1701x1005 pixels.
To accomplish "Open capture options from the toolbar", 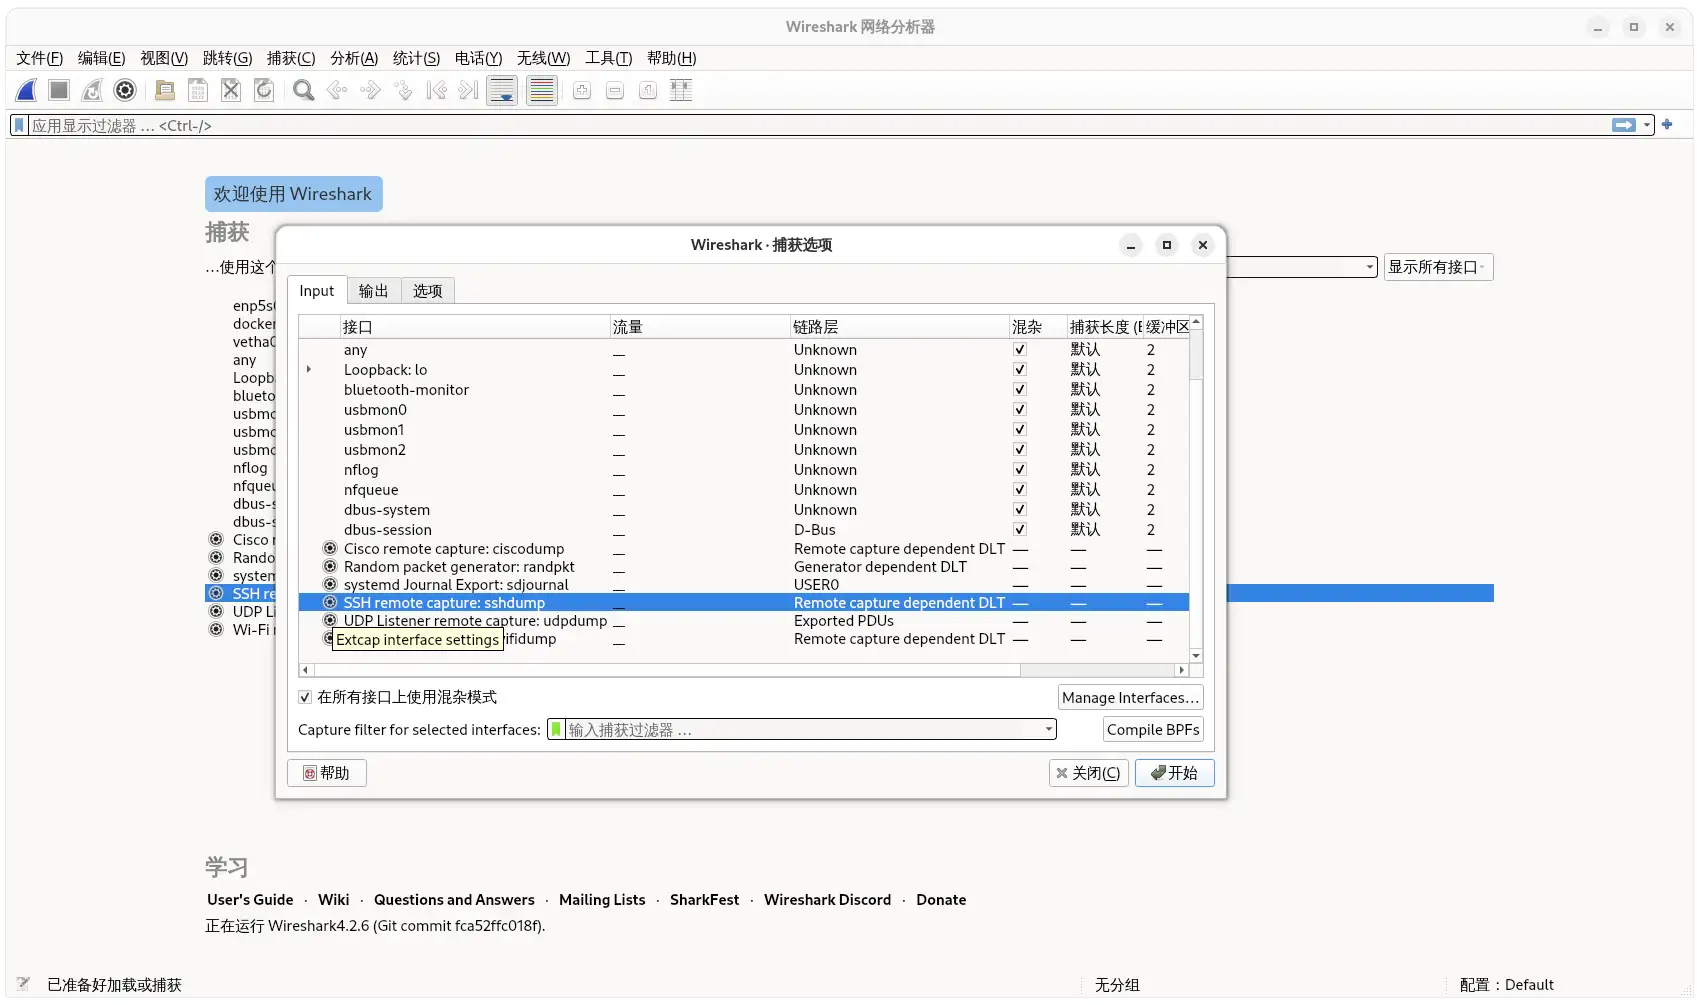I will coord(125,91).
